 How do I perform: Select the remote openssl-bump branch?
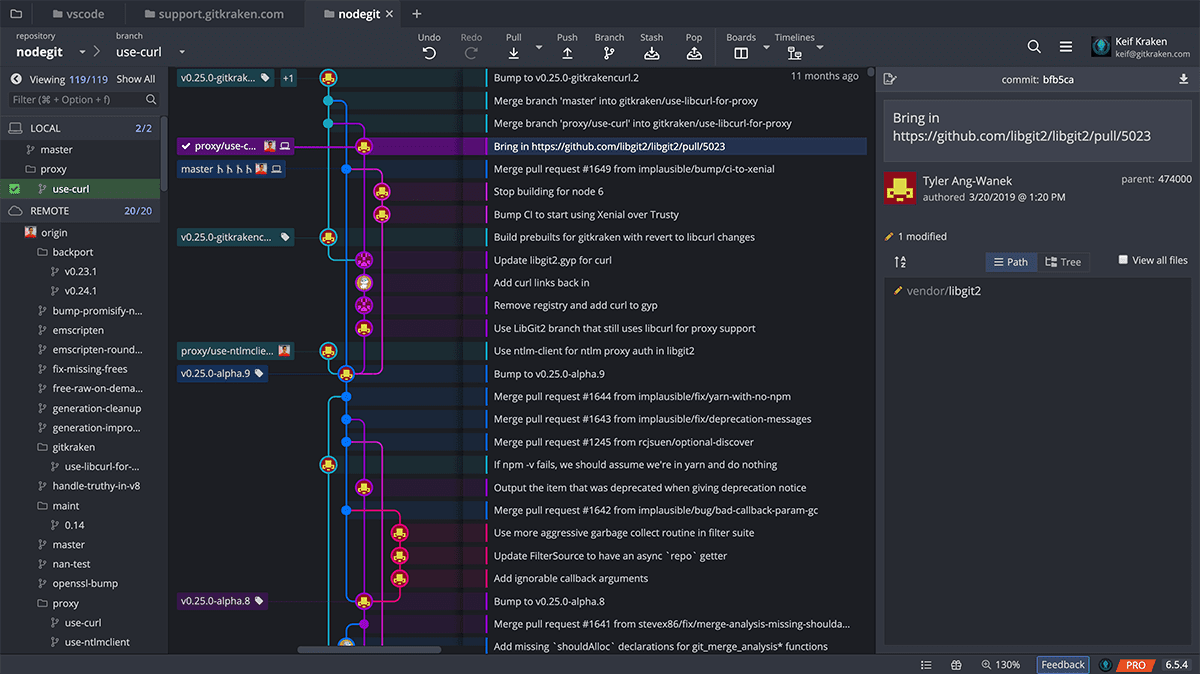click(x=84, y=583)
